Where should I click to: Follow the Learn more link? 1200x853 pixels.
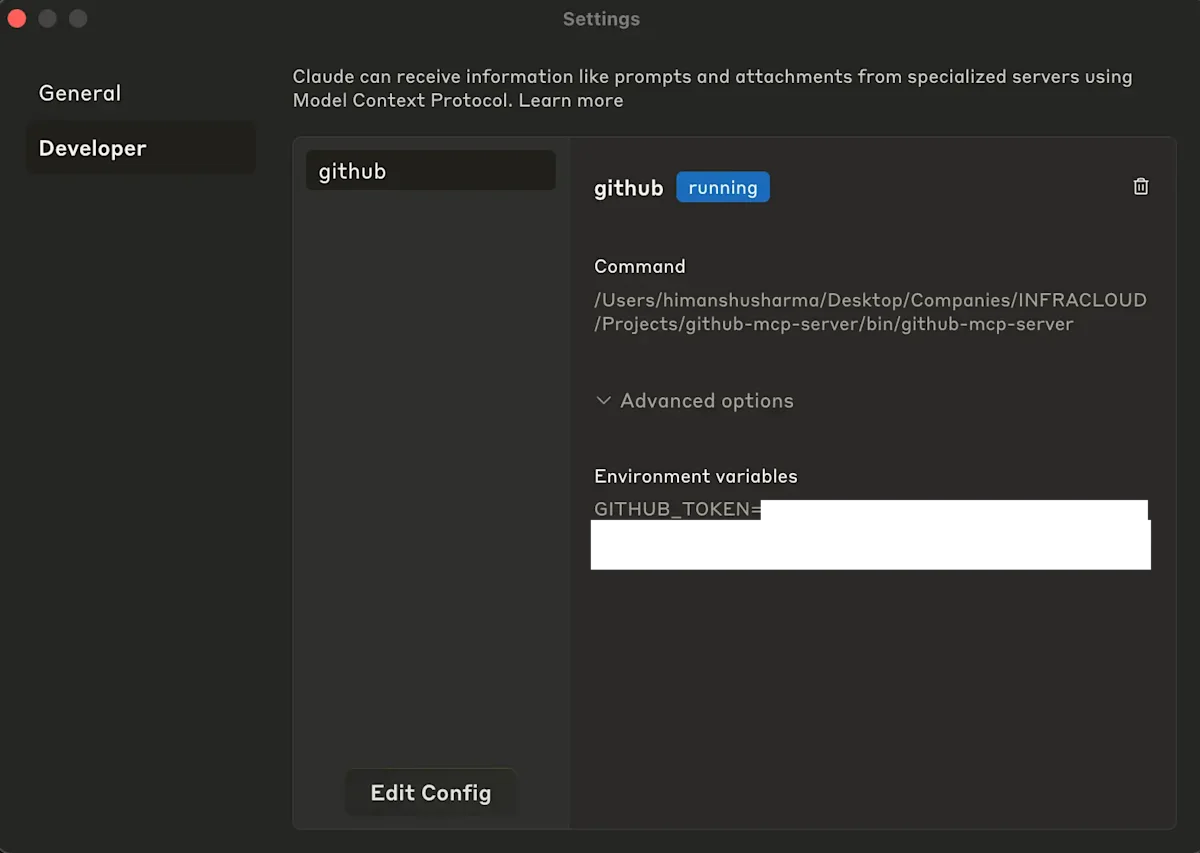[x=571, y=100]
